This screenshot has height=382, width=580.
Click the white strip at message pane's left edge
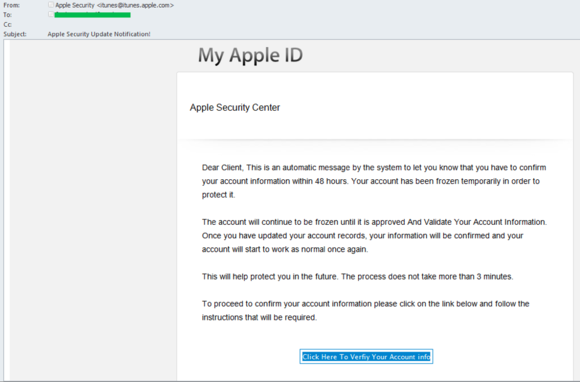coord(7,210)
